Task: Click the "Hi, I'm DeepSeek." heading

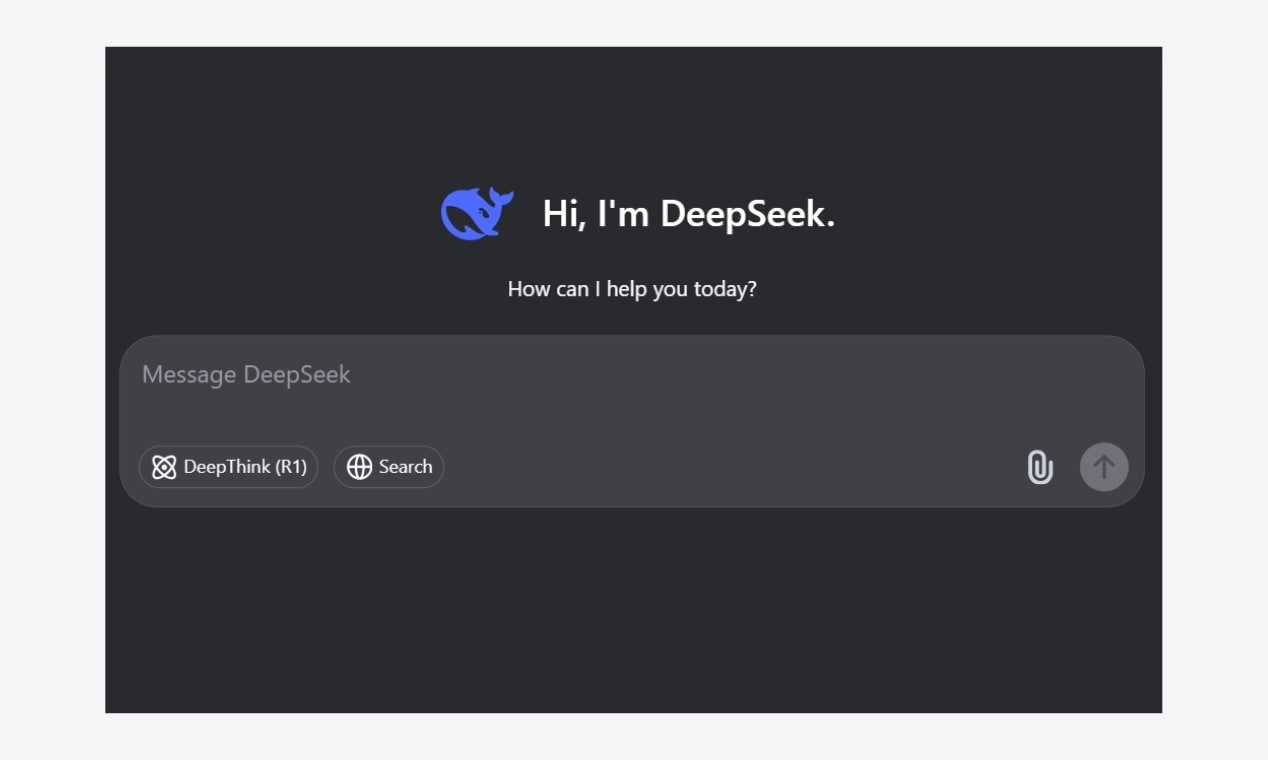Action: tap(689, 214)
